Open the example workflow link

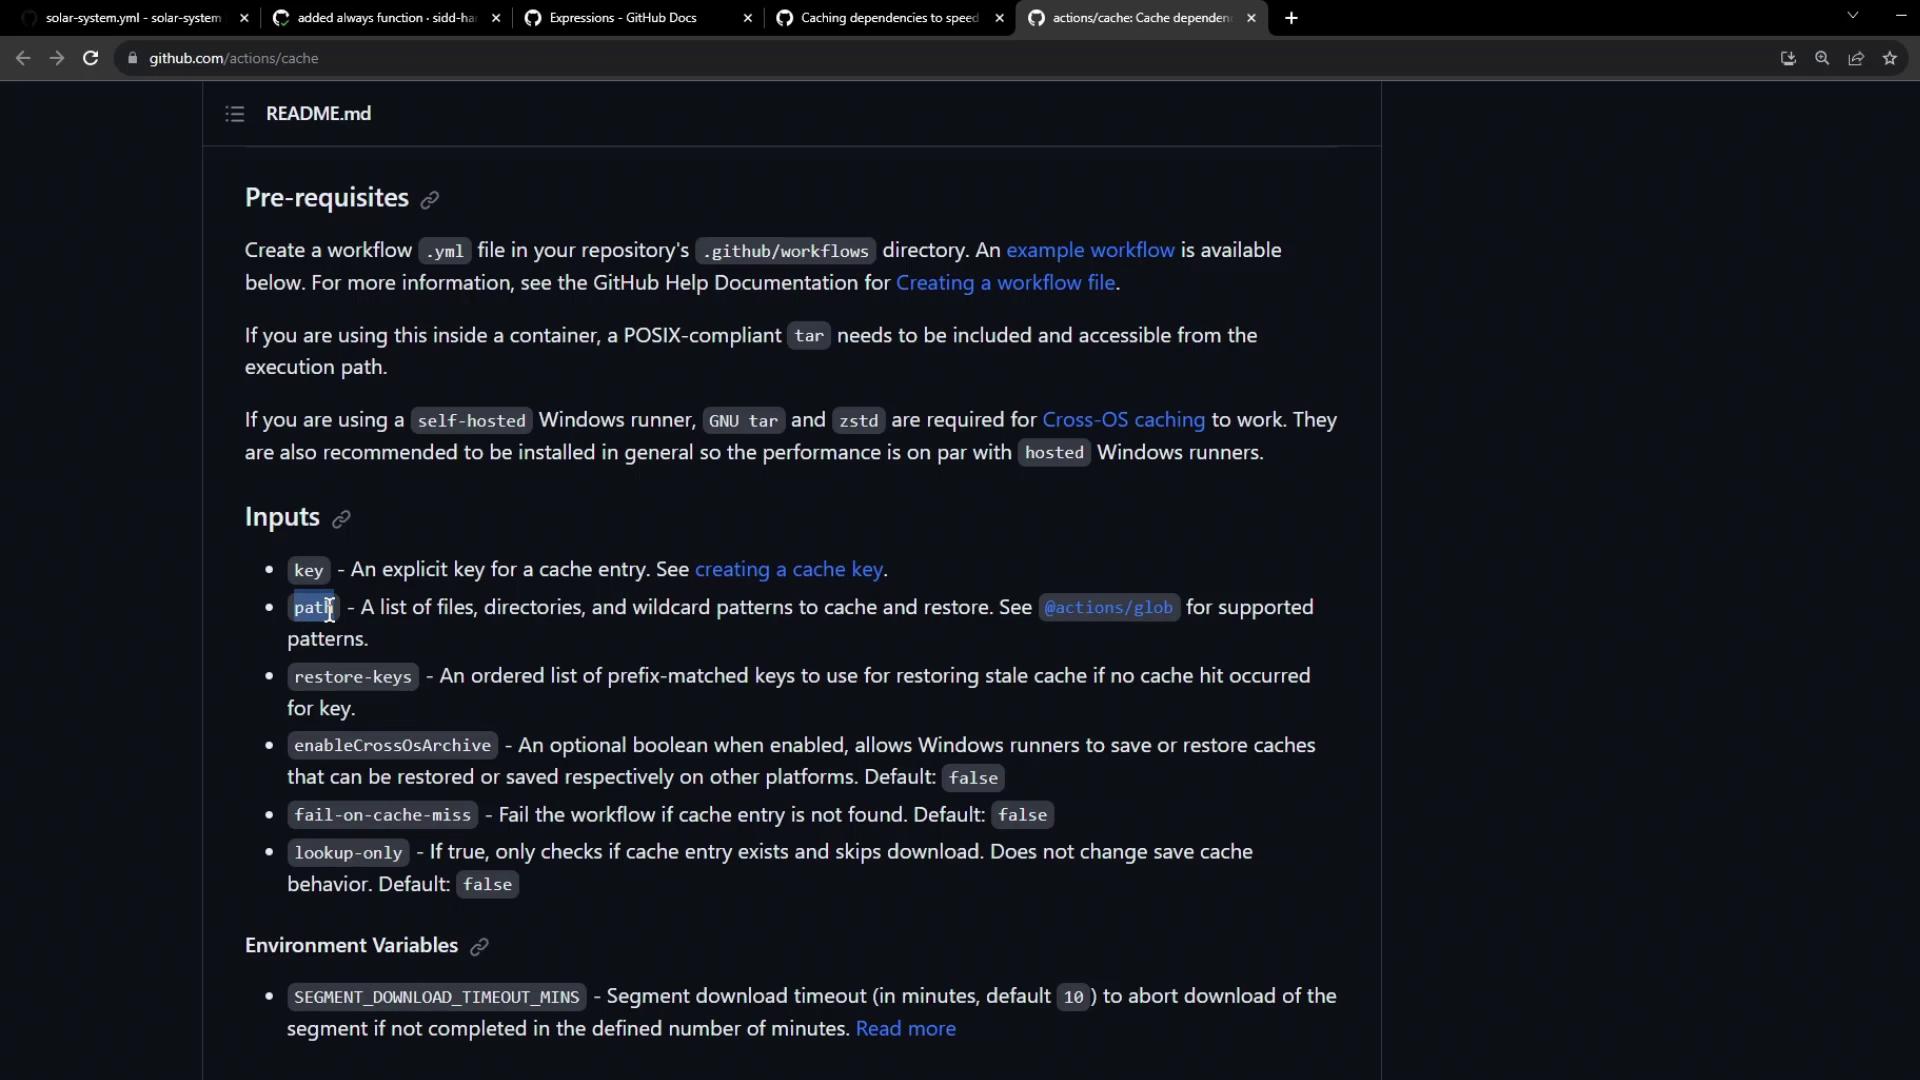point(1090,250)
